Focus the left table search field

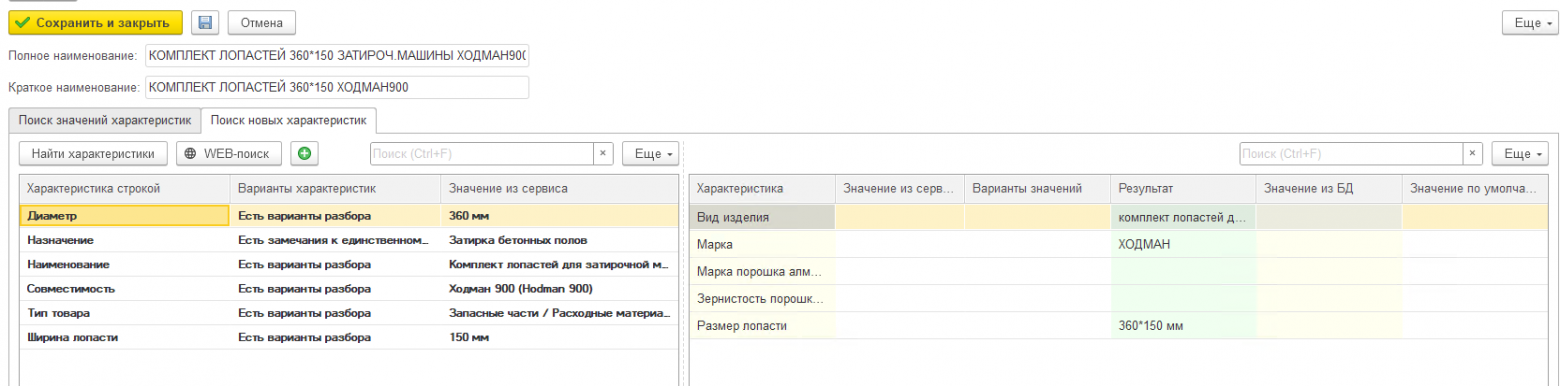(x=483, y=154)
